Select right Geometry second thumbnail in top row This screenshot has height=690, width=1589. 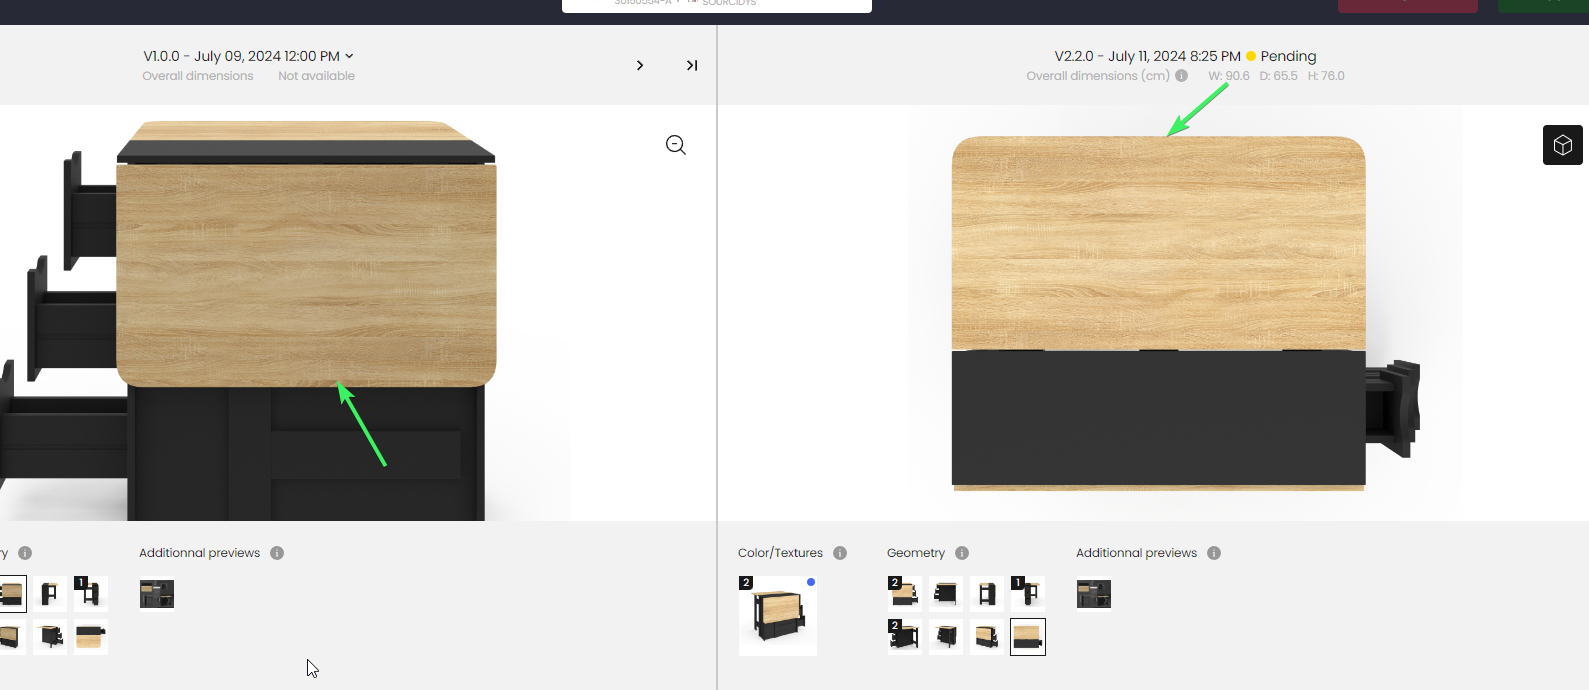(x=945, y=594)
